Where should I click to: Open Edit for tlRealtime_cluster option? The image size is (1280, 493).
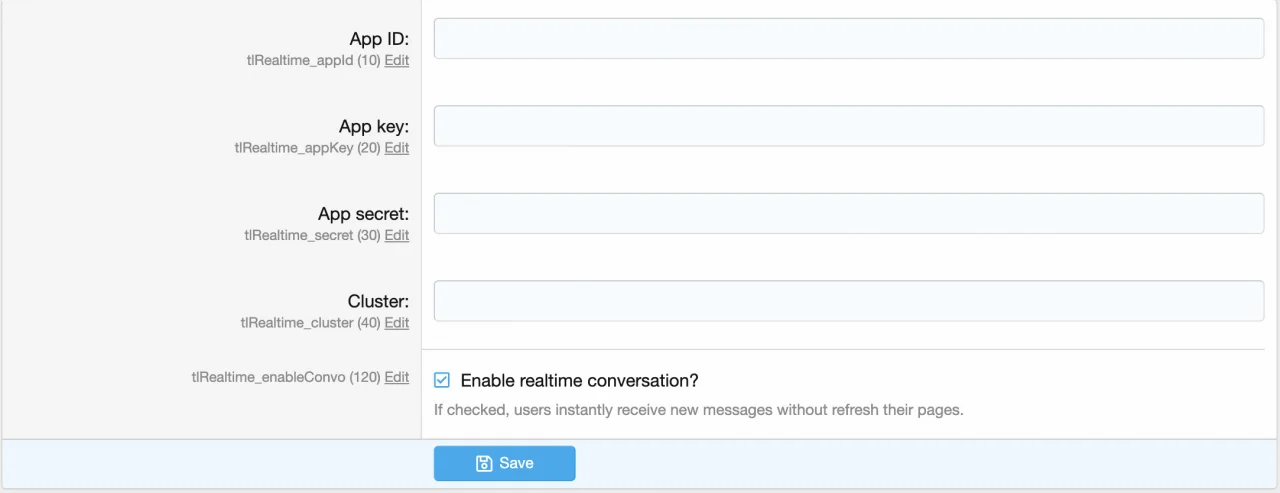point(397,323)
